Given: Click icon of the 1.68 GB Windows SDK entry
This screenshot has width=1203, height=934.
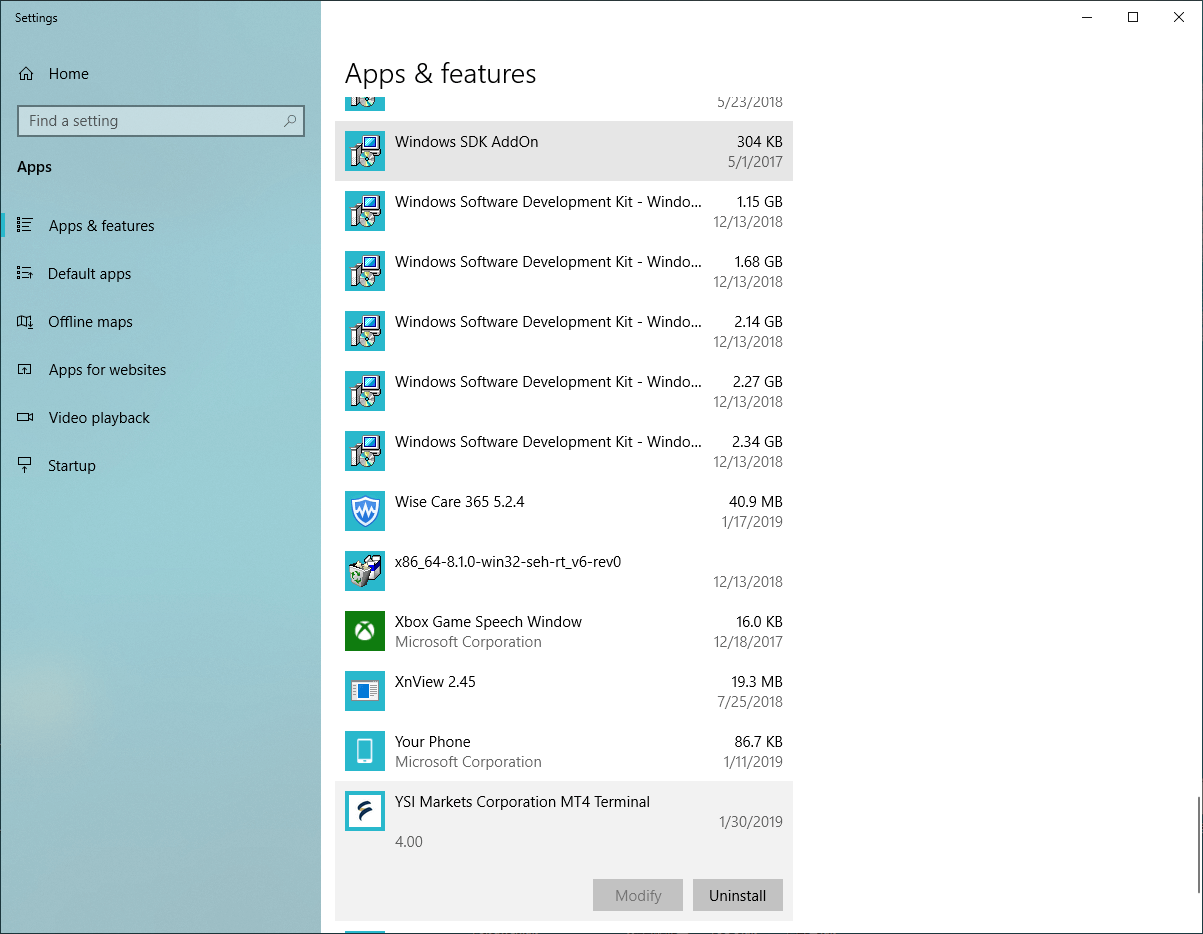Looking at the screenshot, I should point(365,271).
